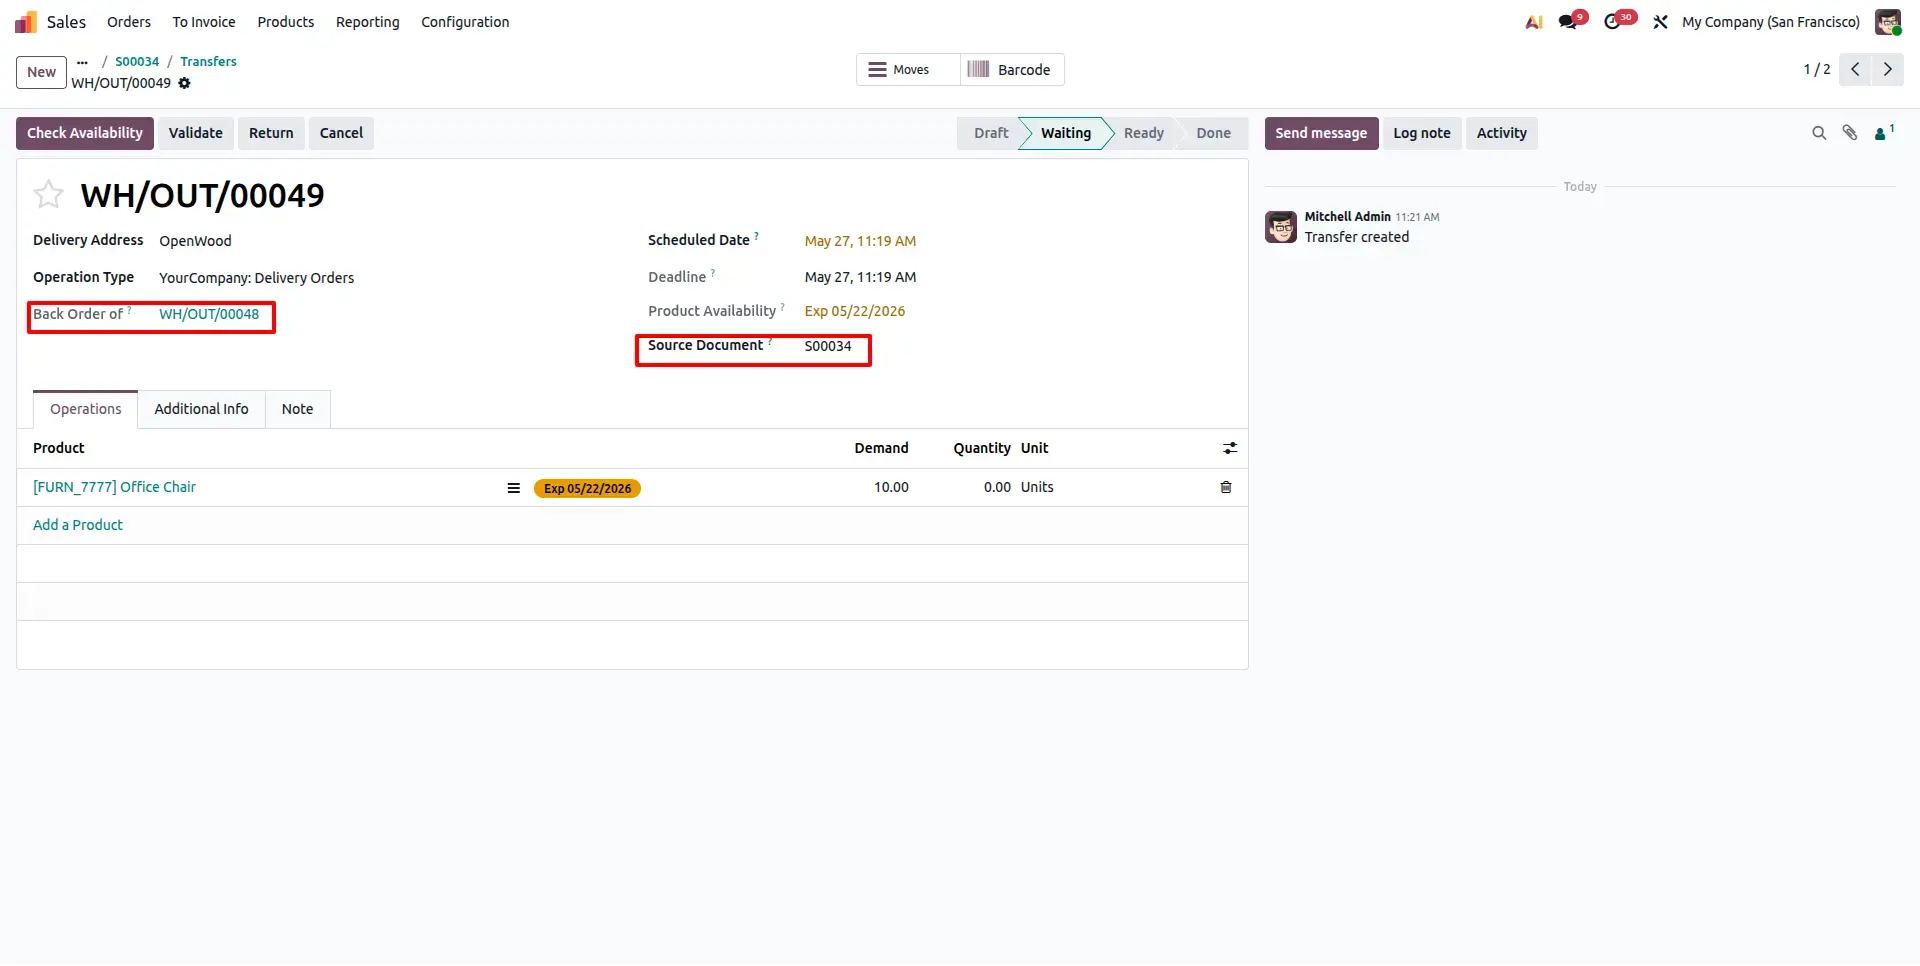Screen dimensions: 1920x966
Task: Click Add a Product link
Action: pos(78,525)
